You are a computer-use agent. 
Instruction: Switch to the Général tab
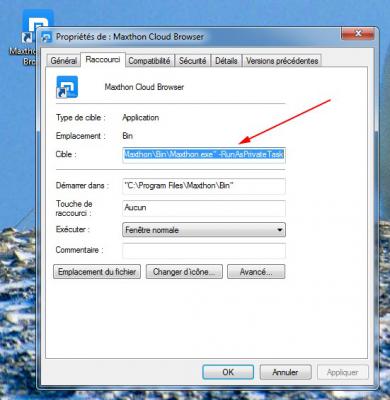point(63,61)
